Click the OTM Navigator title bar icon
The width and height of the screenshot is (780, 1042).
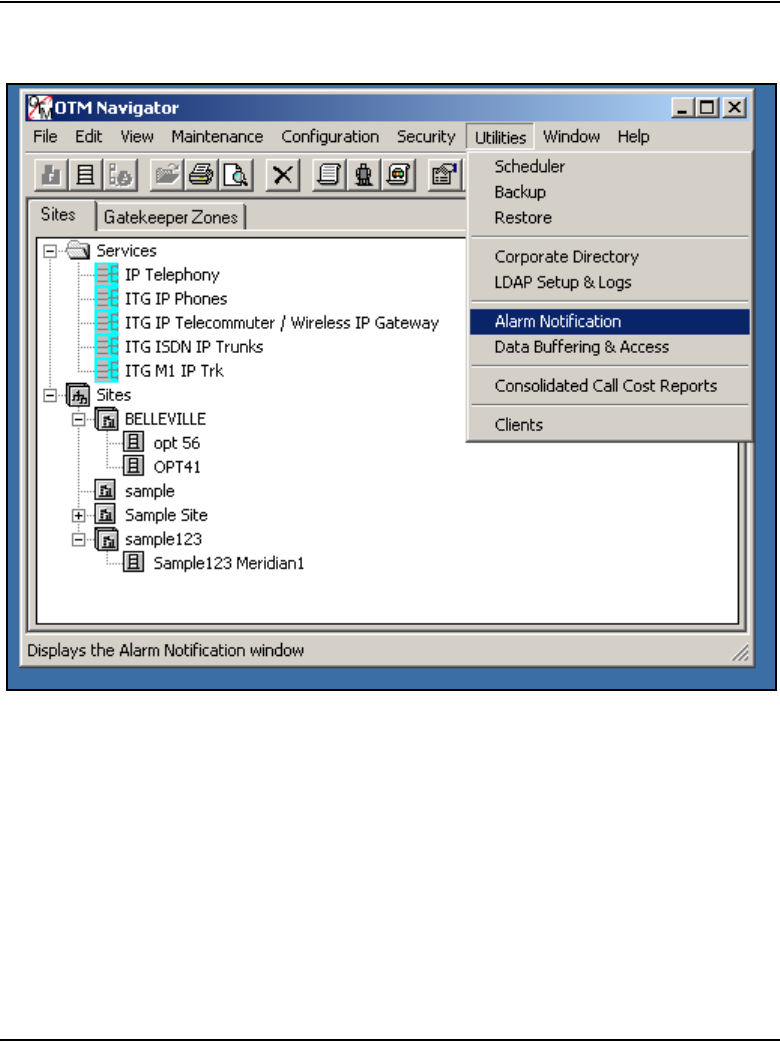pos(40,108)
